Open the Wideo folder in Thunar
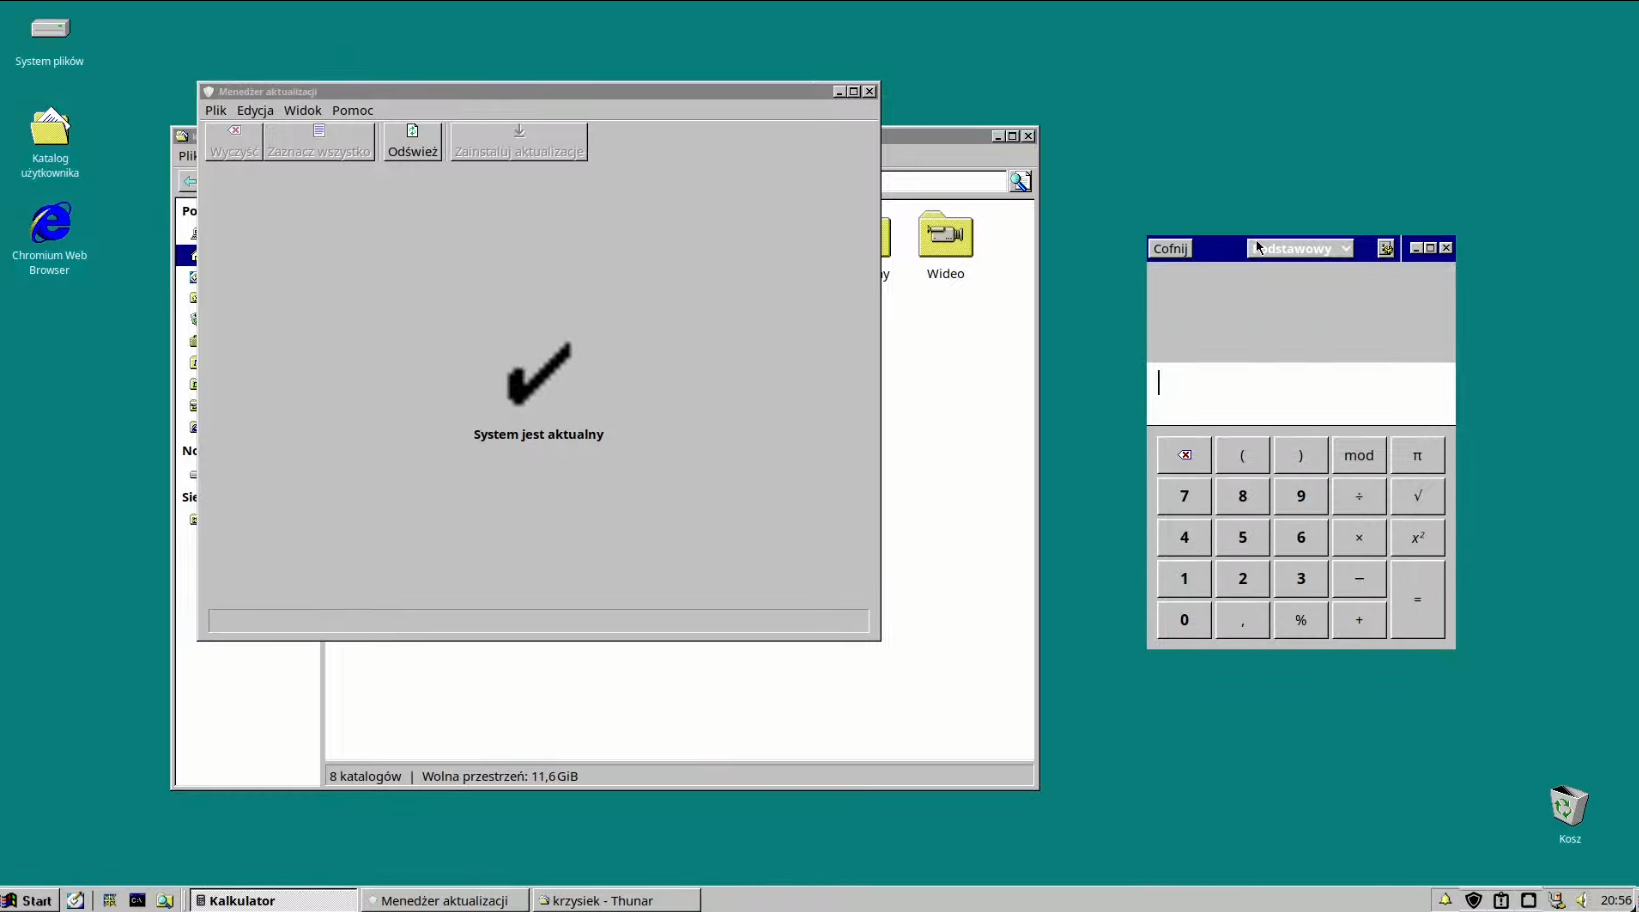1639x912 pixels. pyautogui.click(x=945, y=245)
